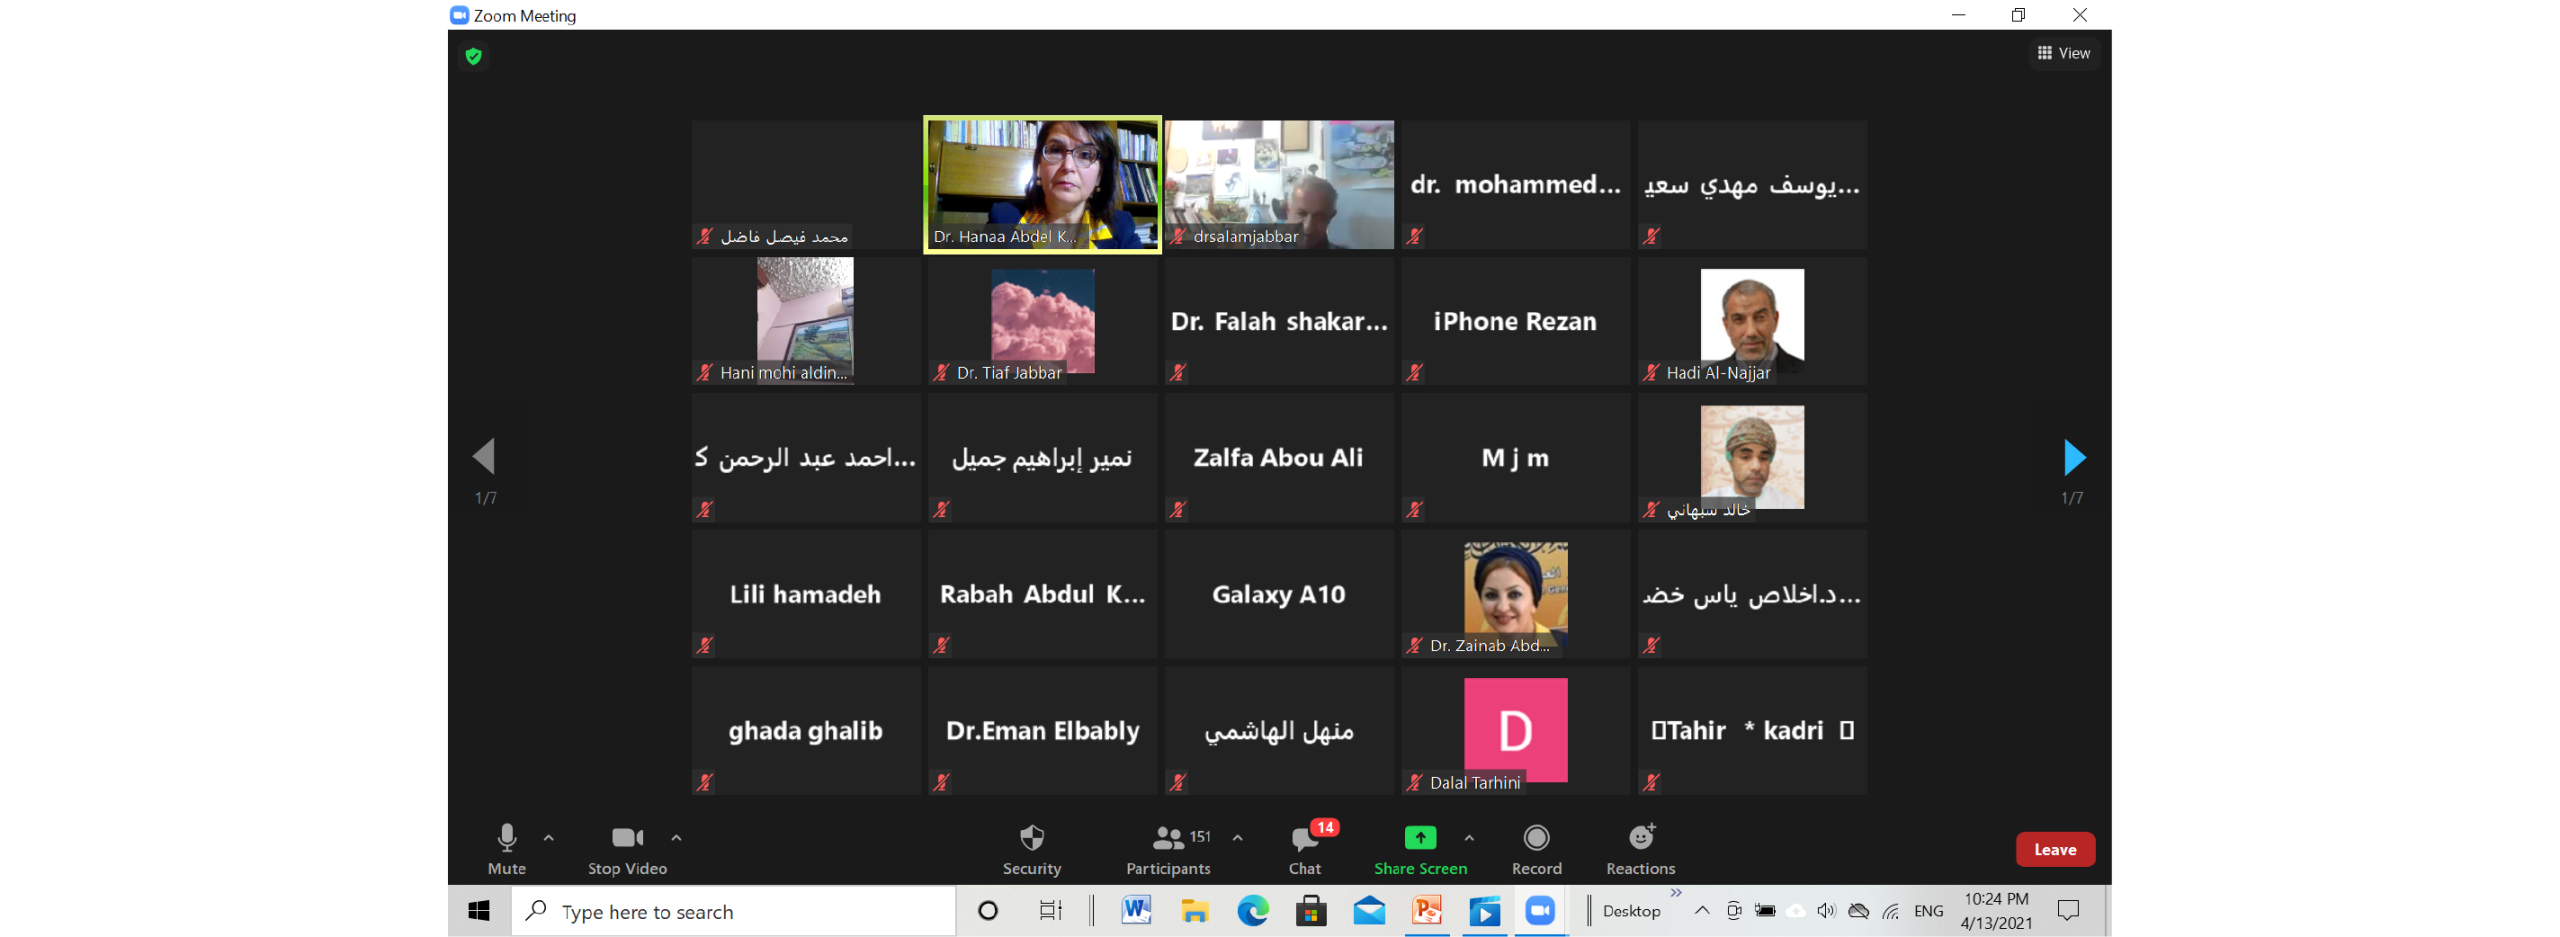Click the green encryption shield badge

pos(475,56)
